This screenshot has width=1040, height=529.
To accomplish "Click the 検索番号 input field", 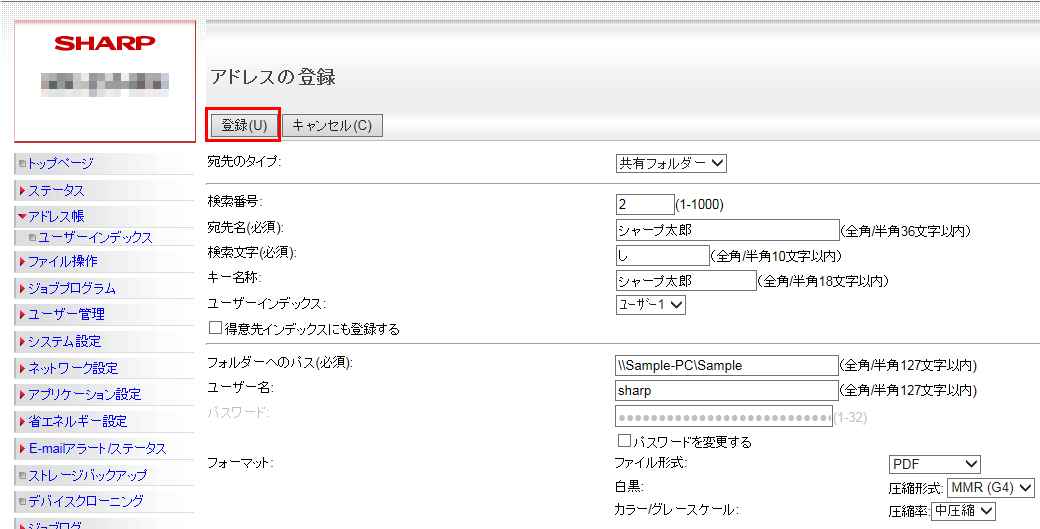I will (x=645, y=204).
